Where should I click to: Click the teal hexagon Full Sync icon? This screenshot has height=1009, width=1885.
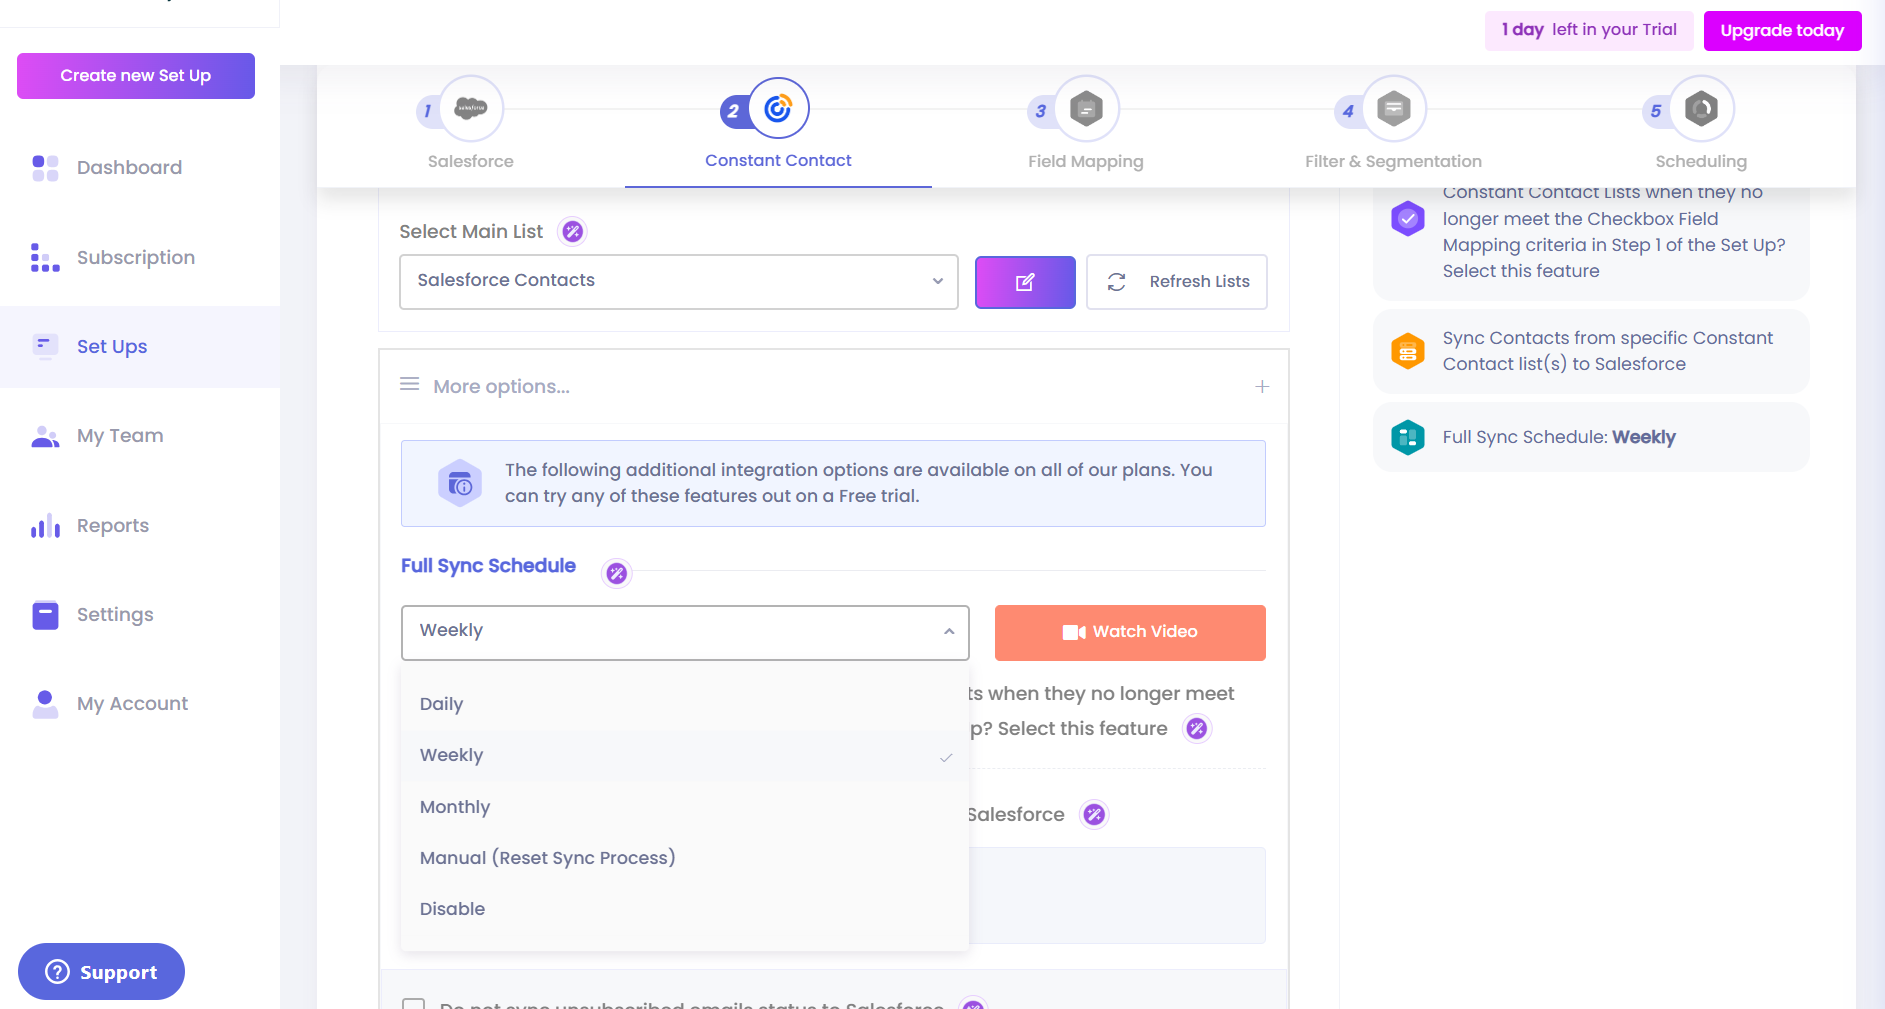1408,437
